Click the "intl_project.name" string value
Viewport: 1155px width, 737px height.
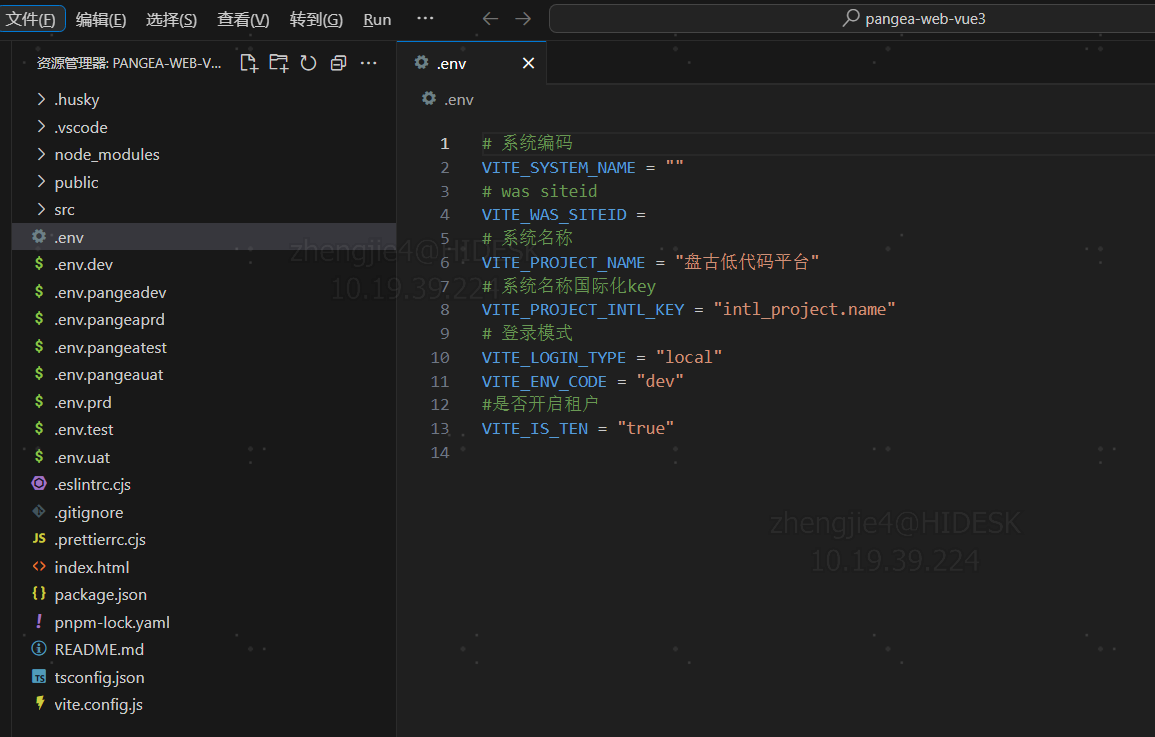click(804, 309)
